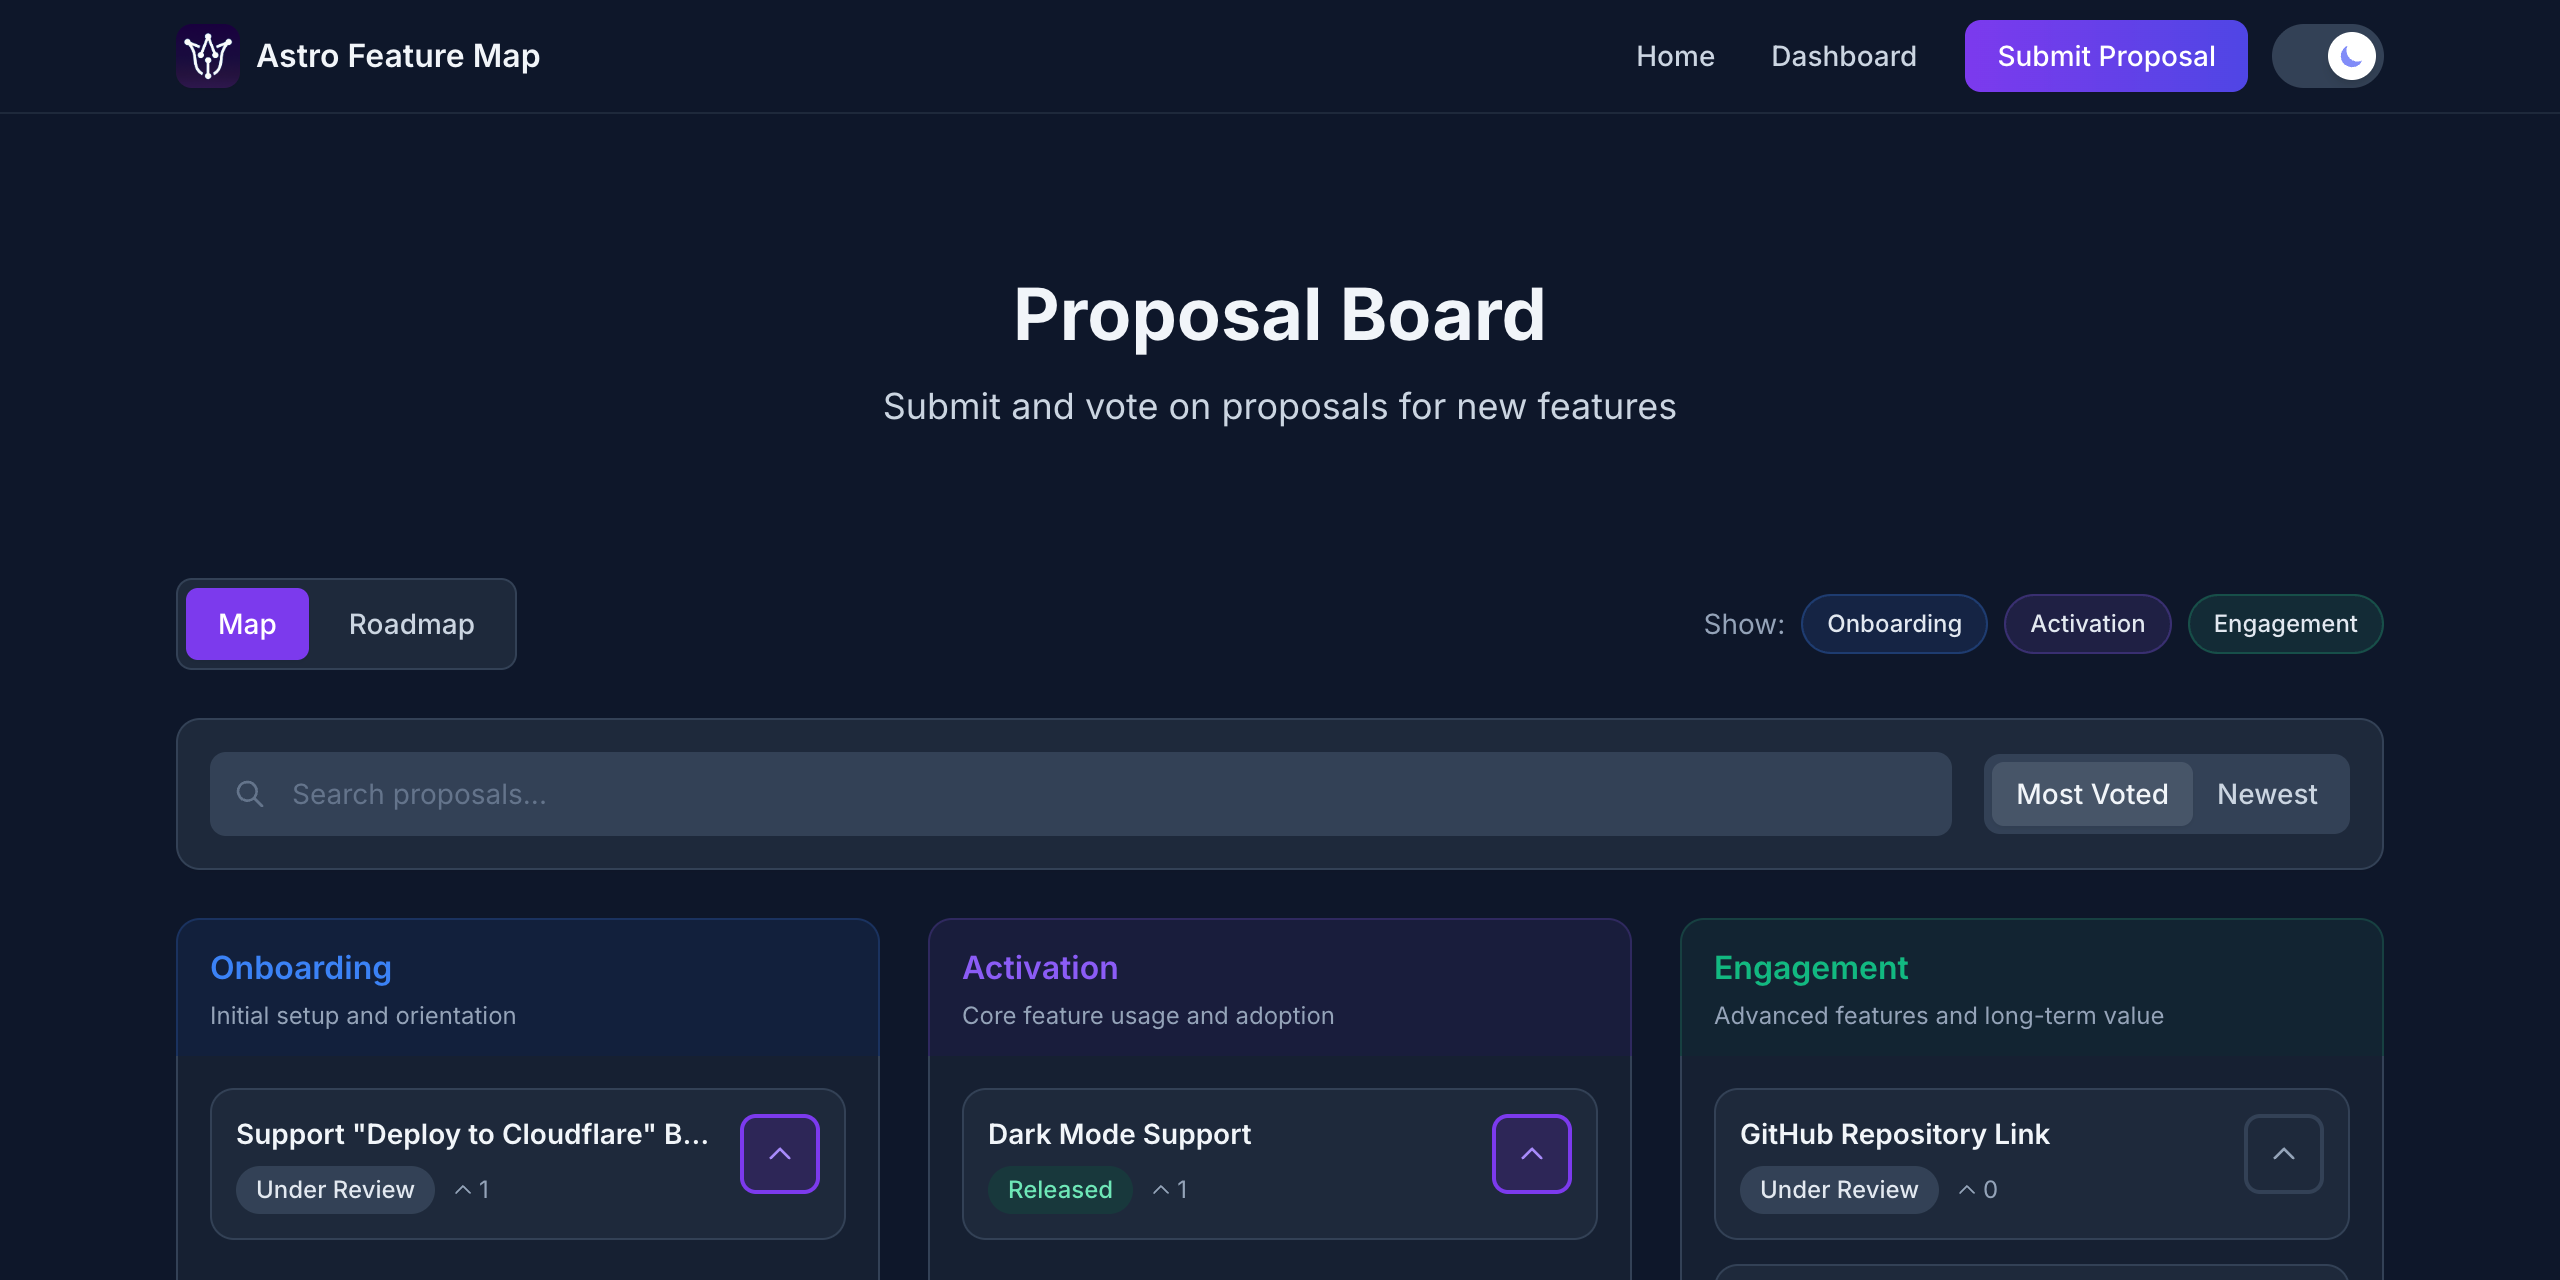The height and width of the screenshot is (1280, 2560).
Task: Sort proposals by Newest
Action: tap(2267, 794)
